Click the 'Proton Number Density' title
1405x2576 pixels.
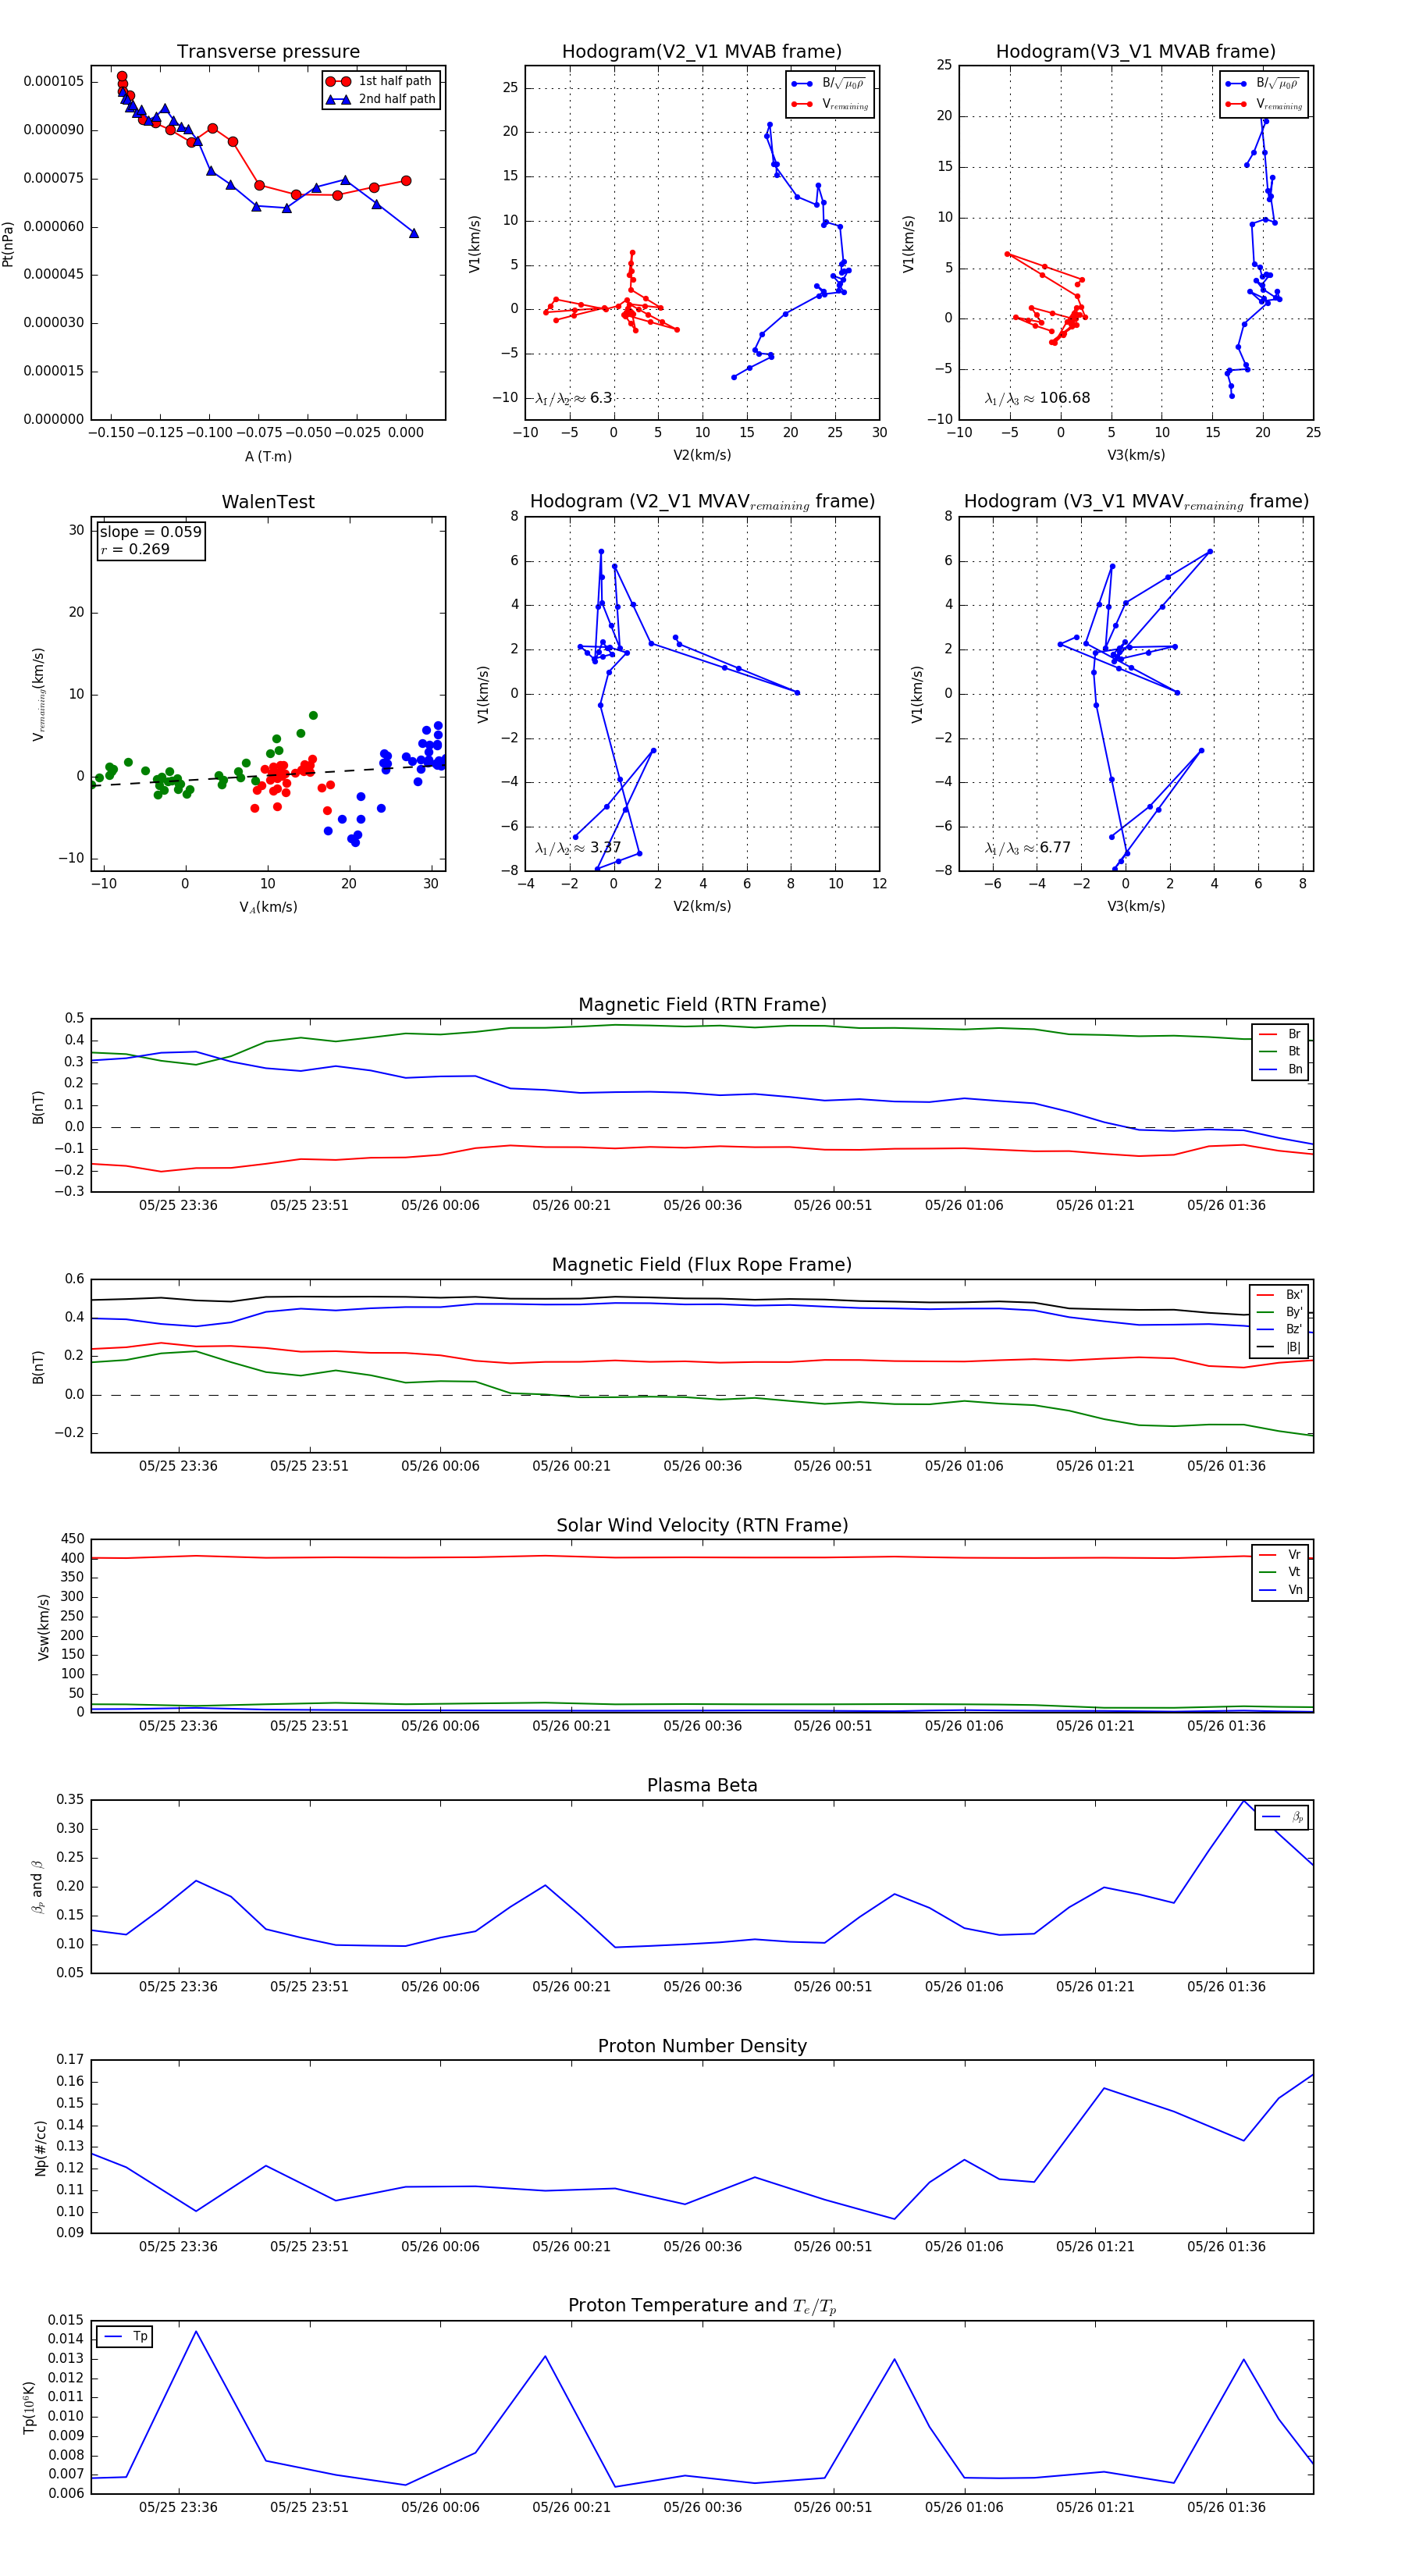(x=702, y=2046)
